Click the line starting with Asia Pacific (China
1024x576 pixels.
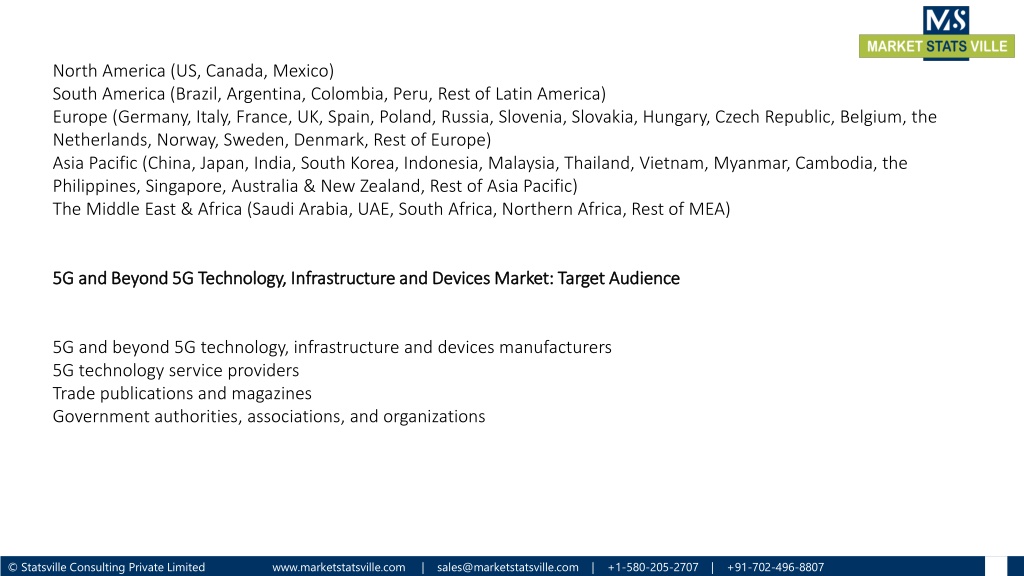coord(480,163)
